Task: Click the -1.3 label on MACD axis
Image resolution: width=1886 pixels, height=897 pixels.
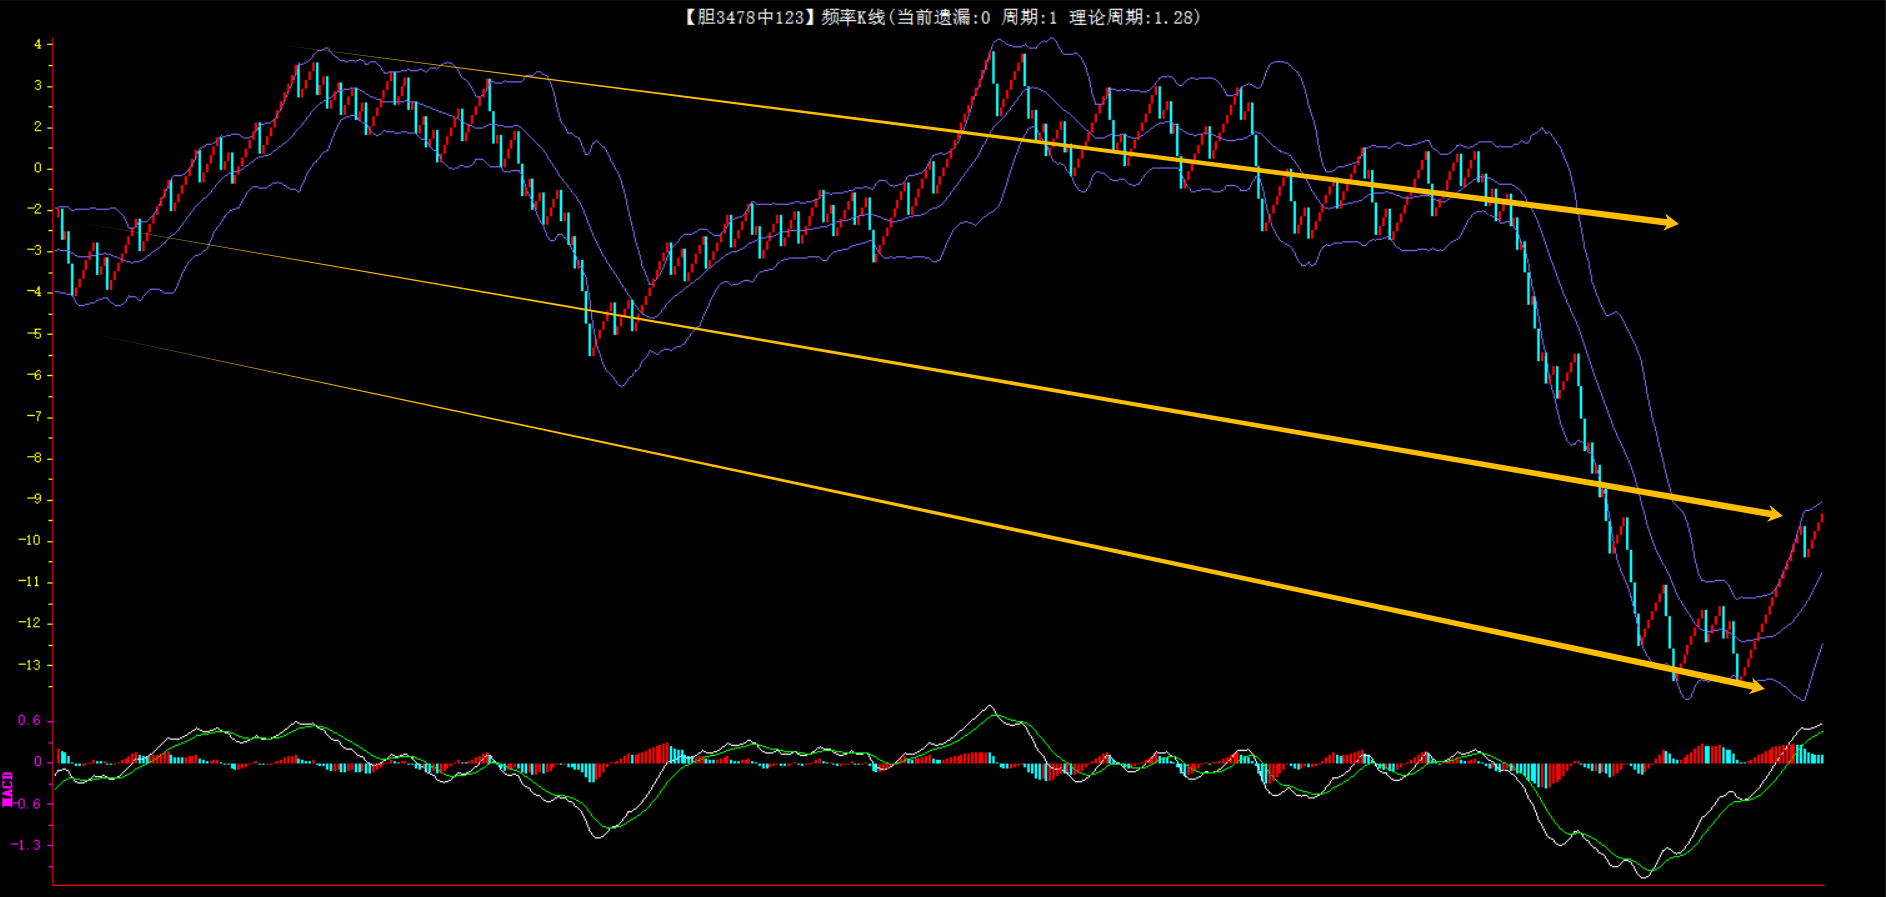Action: click(27, 845)
